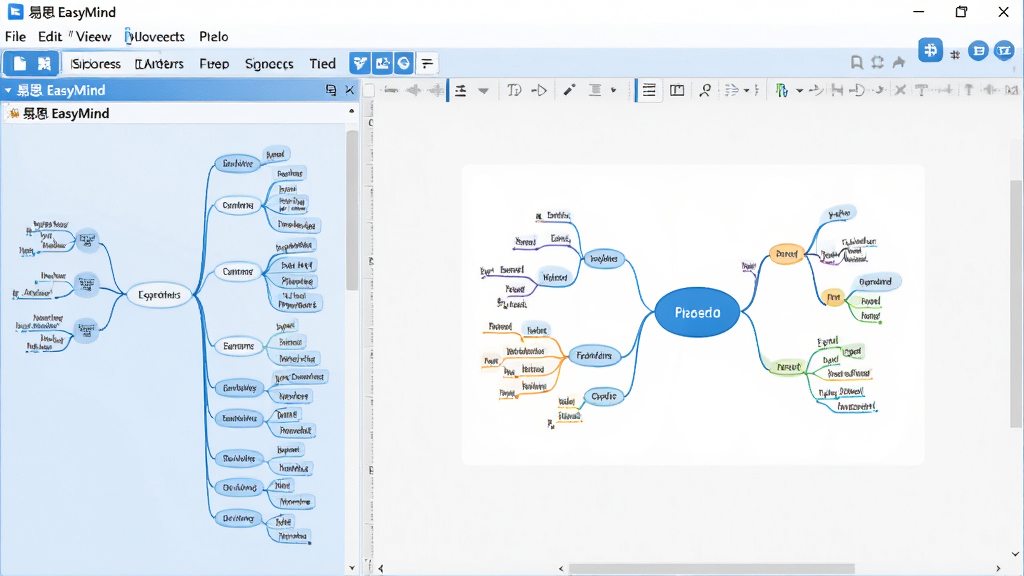
Task: Click the blue rounded-square icon under the window controls
Action: click(930, 50)
